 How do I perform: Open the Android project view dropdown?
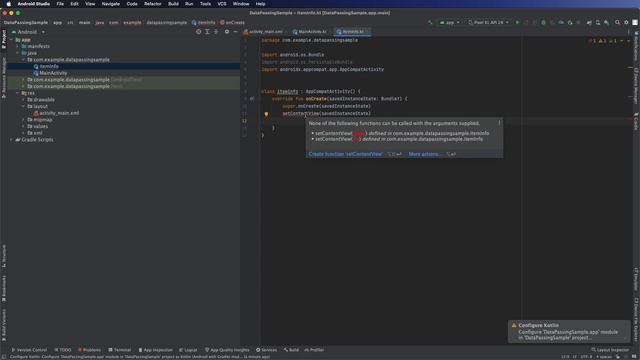(28, 32)
